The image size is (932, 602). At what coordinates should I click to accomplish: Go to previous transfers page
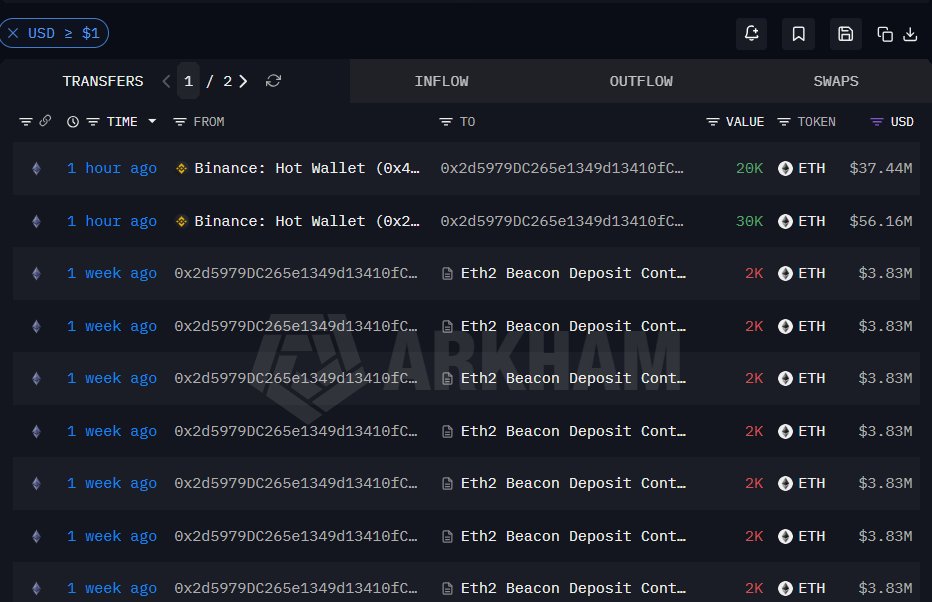[166, 81]
